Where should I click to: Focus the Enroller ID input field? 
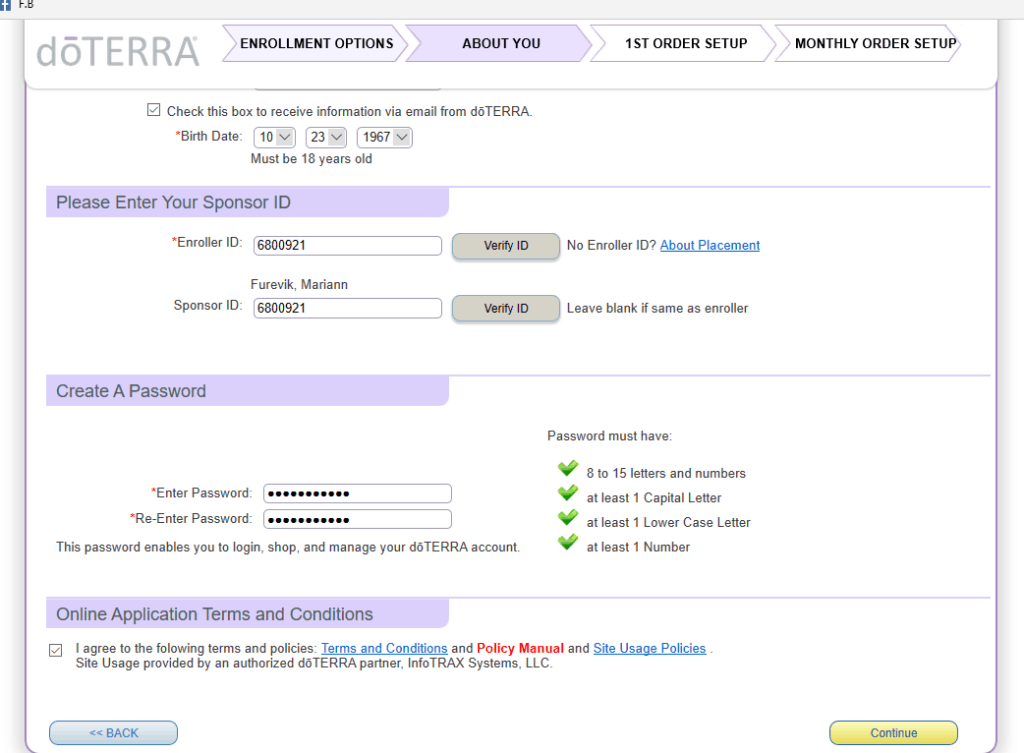coord(347,246)
